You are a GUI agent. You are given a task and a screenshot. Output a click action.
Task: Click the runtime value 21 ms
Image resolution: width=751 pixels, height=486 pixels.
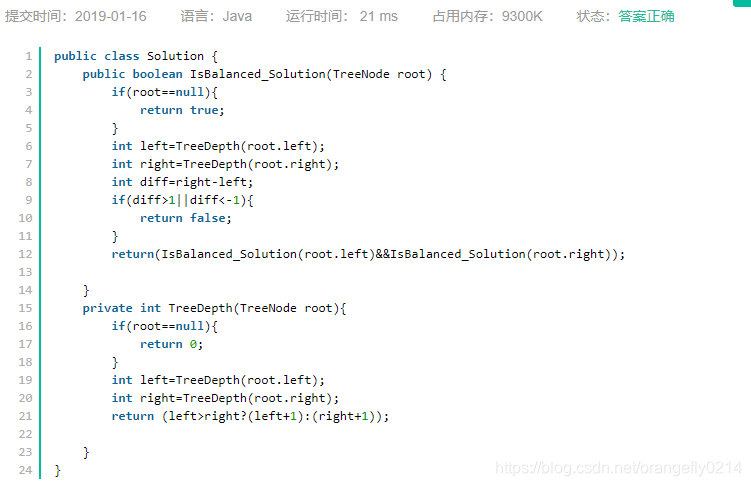pyautogui.click(x=378, y=16)
